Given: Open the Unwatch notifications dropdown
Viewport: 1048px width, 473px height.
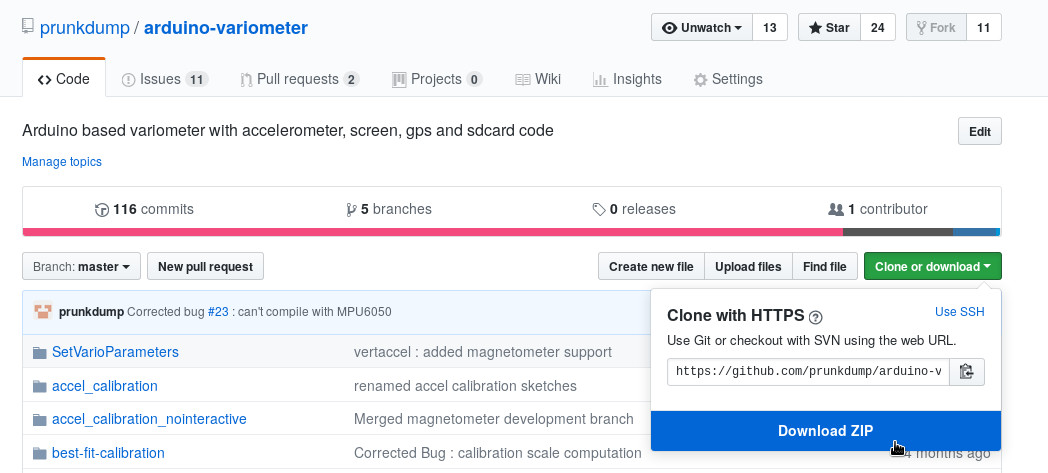Looking at the screenshot, I should coord(701,28).
